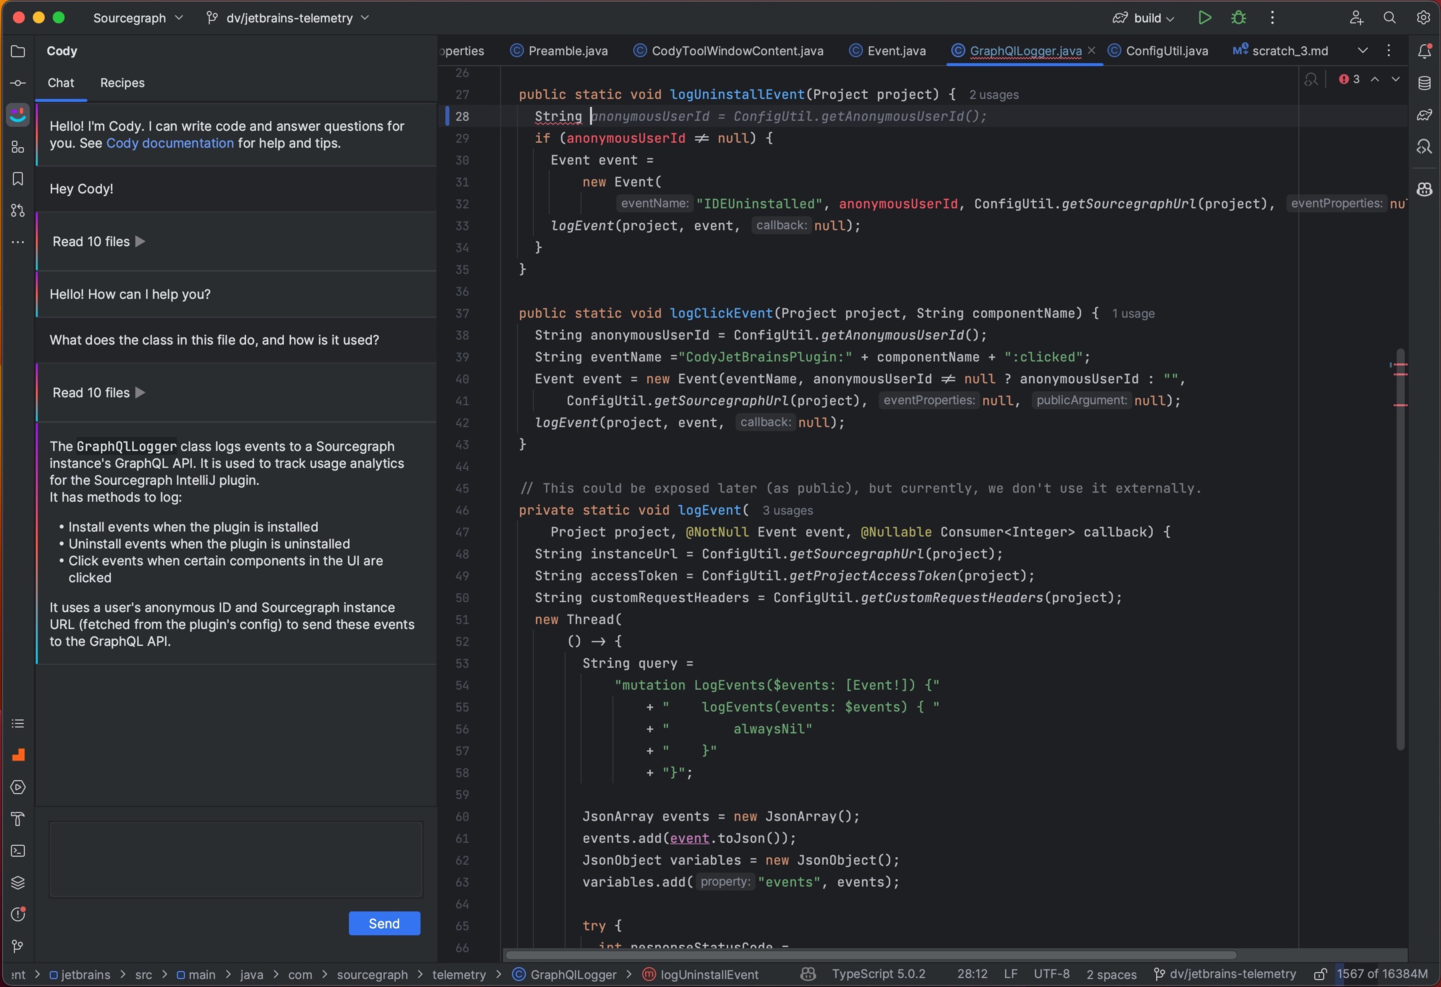Run the build configuration
Viewport: 1441px width, 987px height.
point(1205,18)
